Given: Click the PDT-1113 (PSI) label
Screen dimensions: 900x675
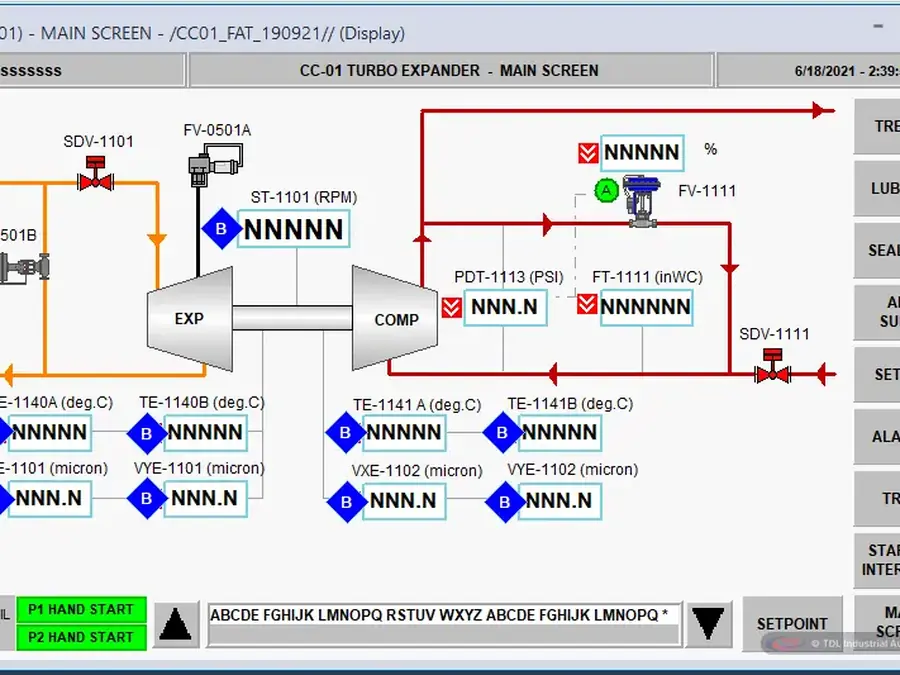Looking at the screenshot, I should point(509,277).
